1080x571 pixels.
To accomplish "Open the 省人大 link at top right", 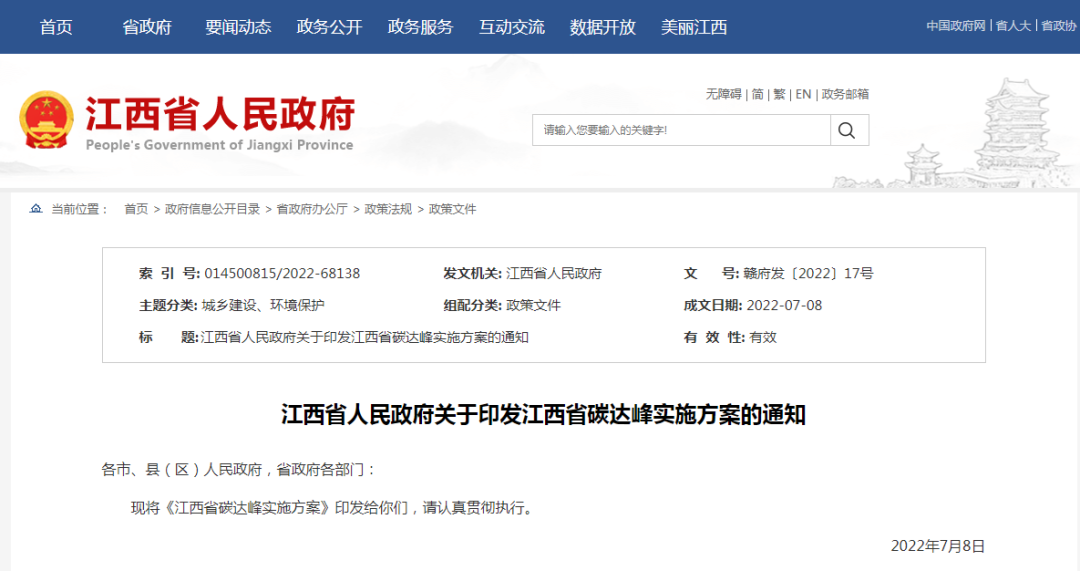I will tap(1013, 26).
